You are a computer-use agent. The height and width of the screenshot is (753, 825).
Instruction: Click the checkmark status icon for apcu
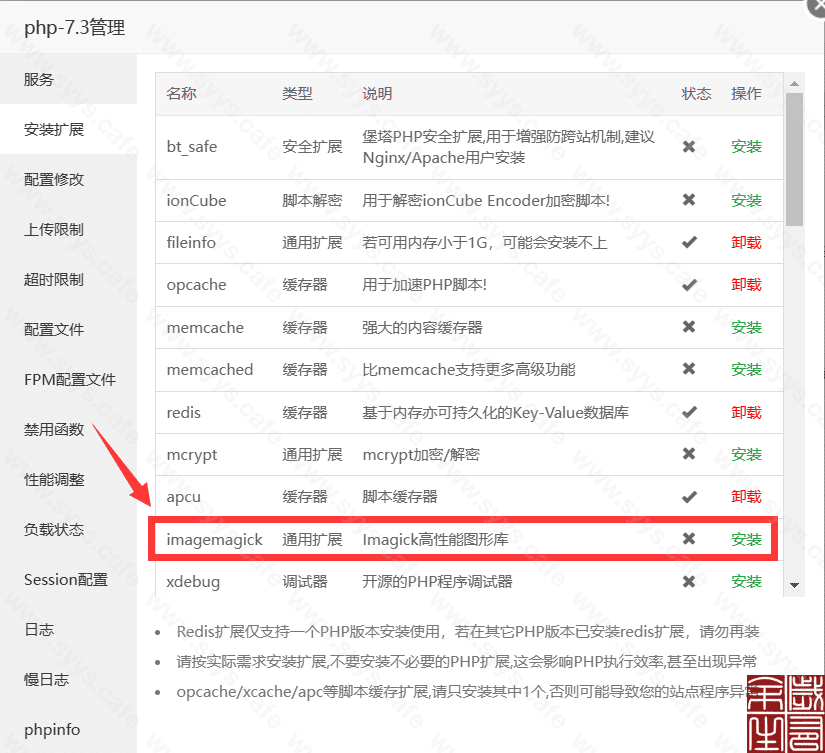689,496
